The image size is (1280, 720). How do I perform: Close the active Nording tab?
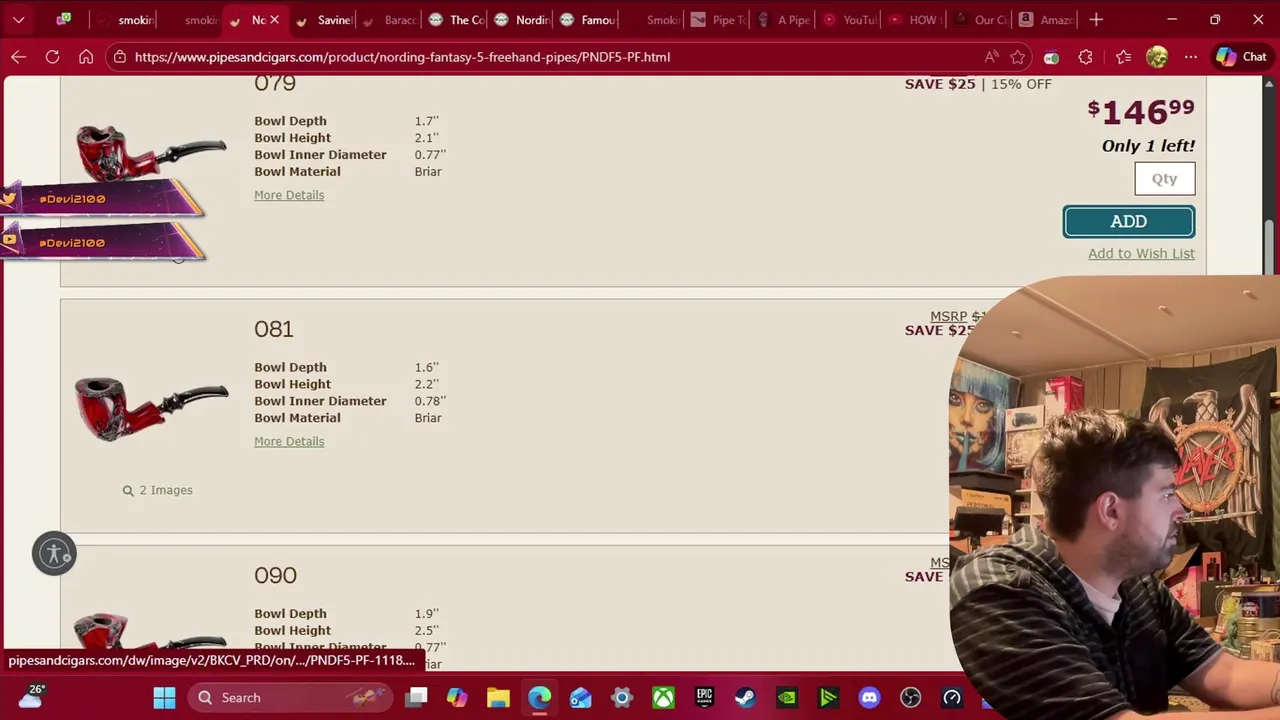(274, 19)
